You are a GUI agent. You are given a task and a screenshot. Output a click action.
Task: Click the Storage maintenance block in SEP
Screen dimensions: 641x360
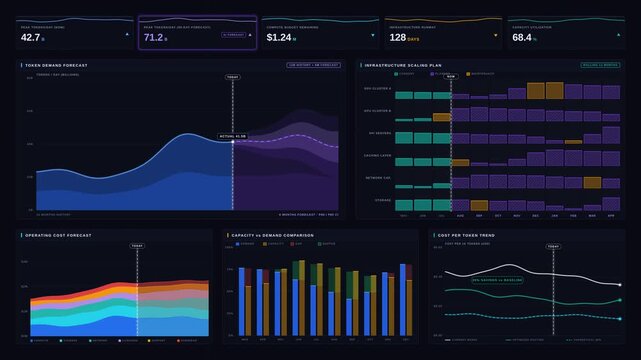[479, 205]
